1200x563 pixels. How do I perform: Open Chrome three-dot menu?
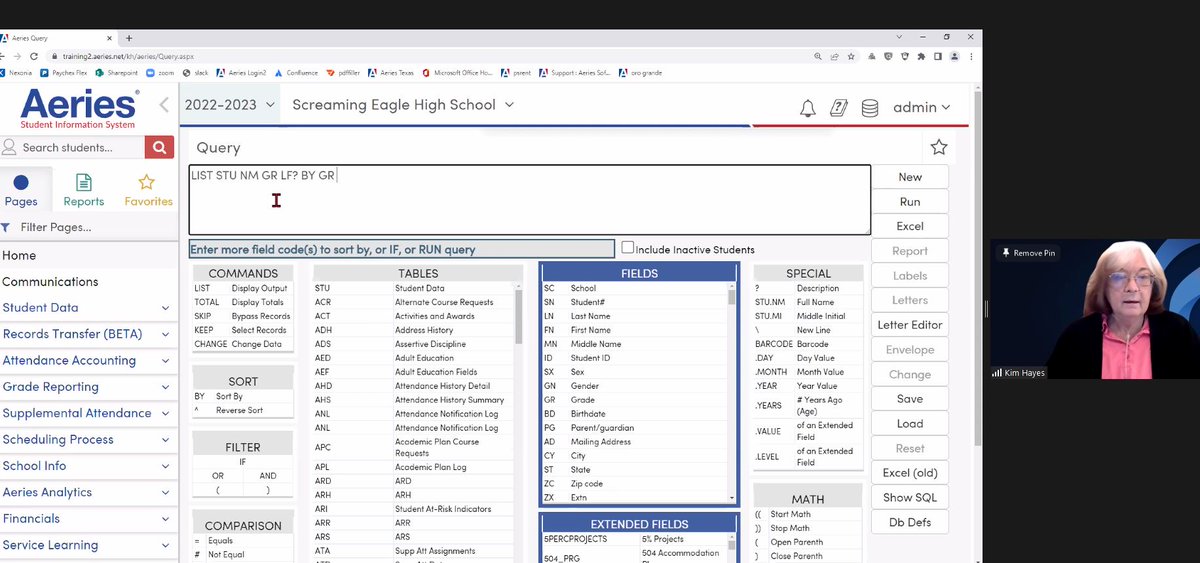[971, 57]
